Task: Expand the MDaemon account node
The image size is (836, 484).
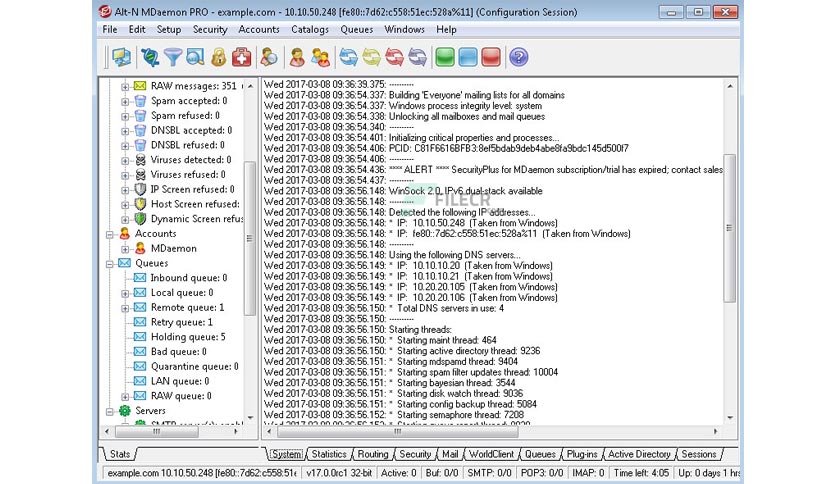Action: click(x=125, y=249)
